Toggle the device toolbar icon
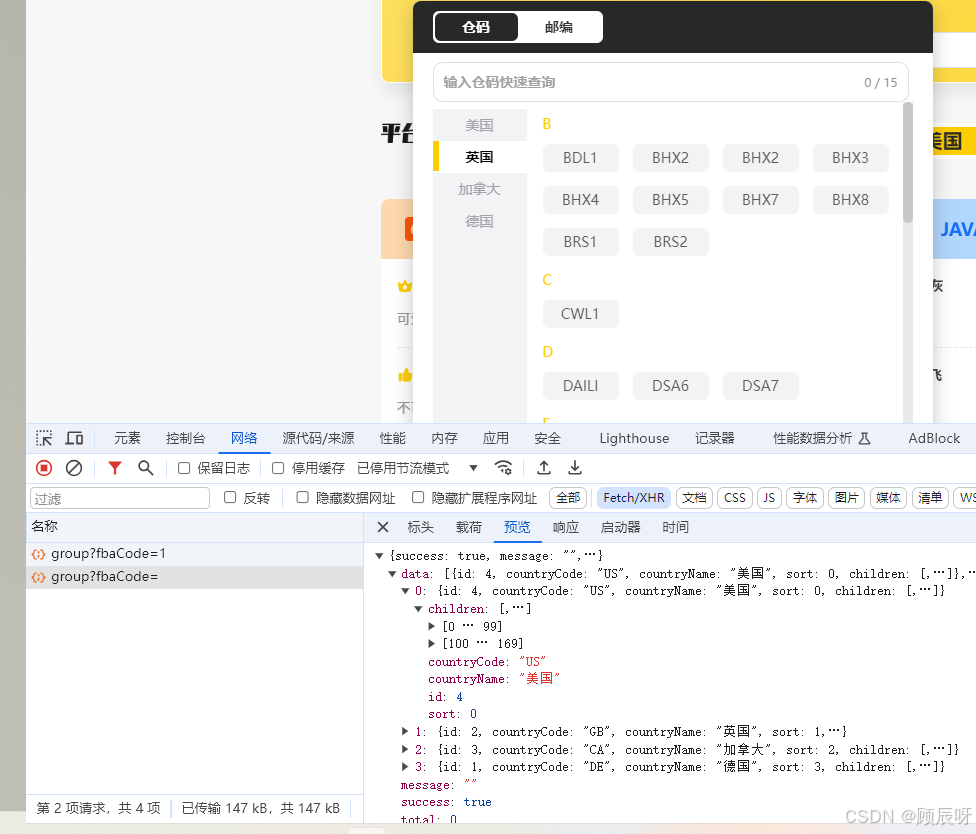This screenshot has width=976, height=834. (75, 438)
